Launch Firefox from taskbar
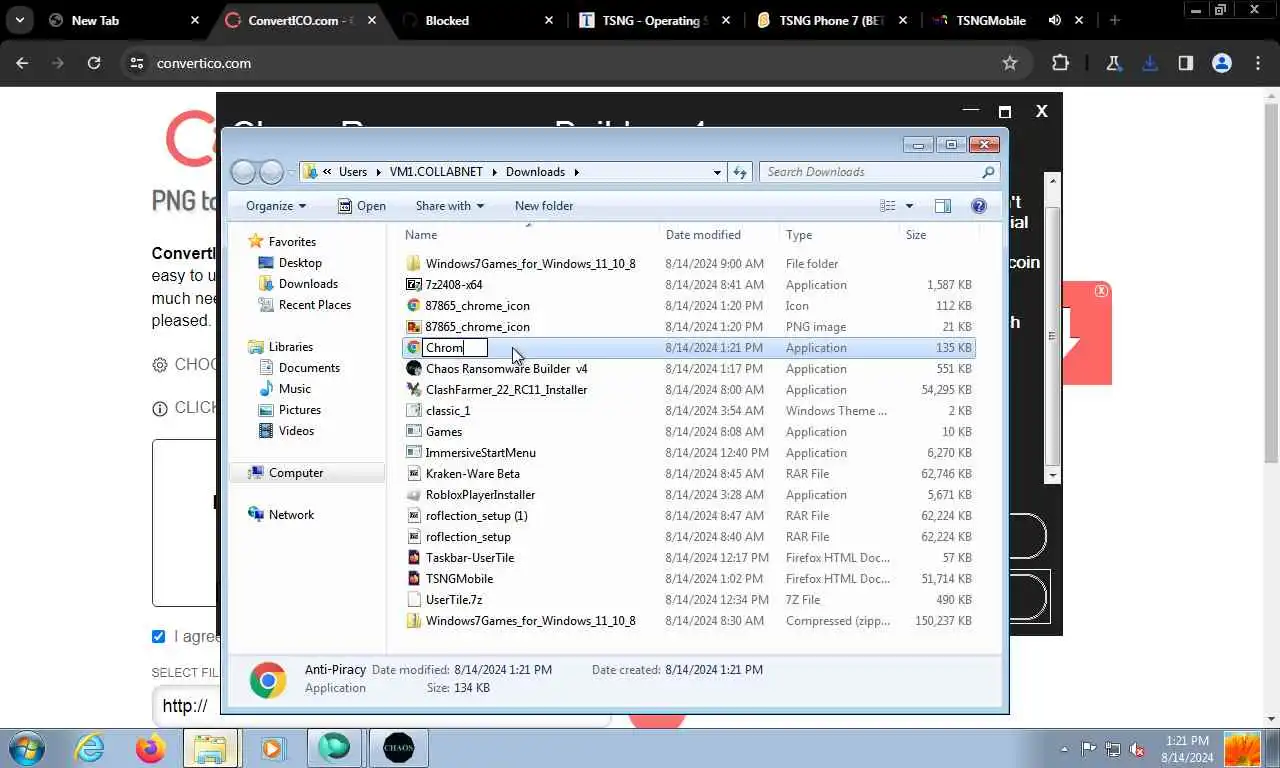The image size is (1280, 768). [150, 748]
